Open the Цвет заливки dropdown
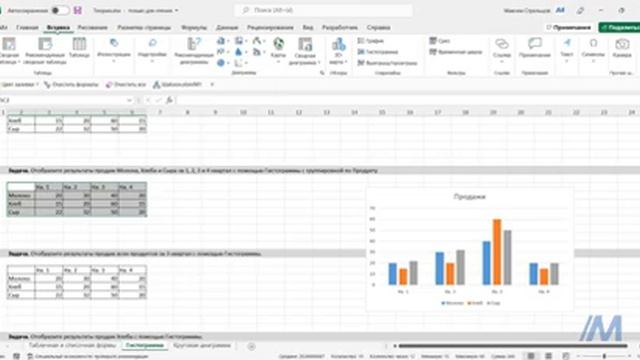The width and height of the screenshot is (640, 360). coord(20,84)
